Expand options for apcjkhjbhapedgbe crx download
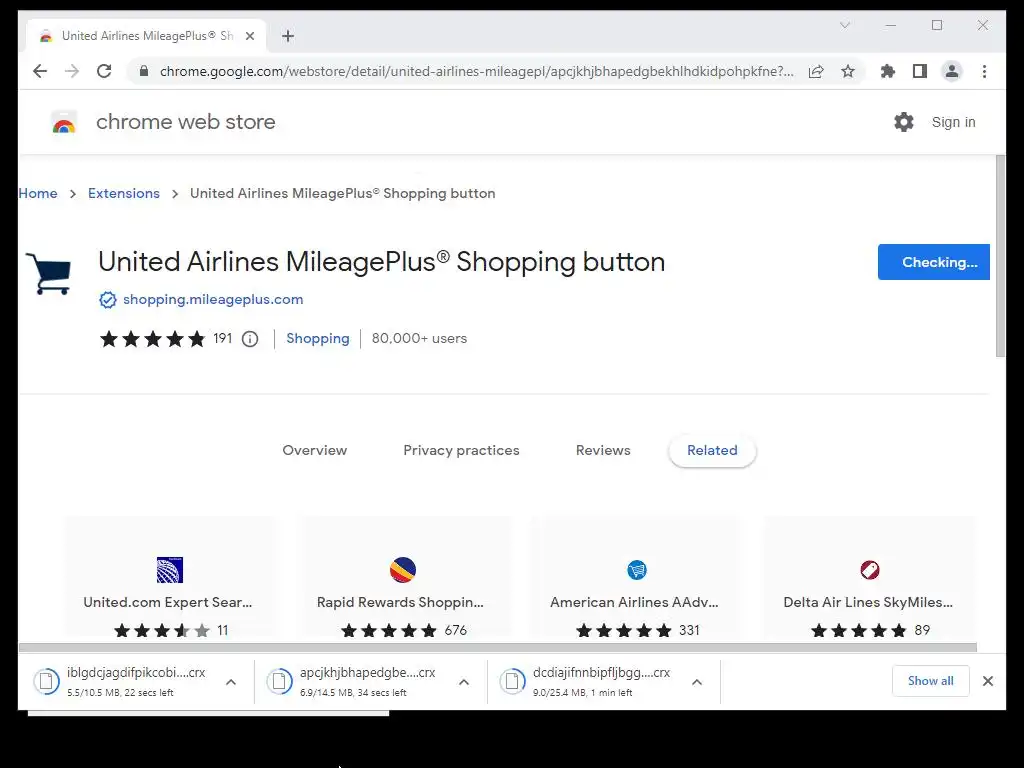Screen dimensions: 1024x768 [x=464, y=682]
